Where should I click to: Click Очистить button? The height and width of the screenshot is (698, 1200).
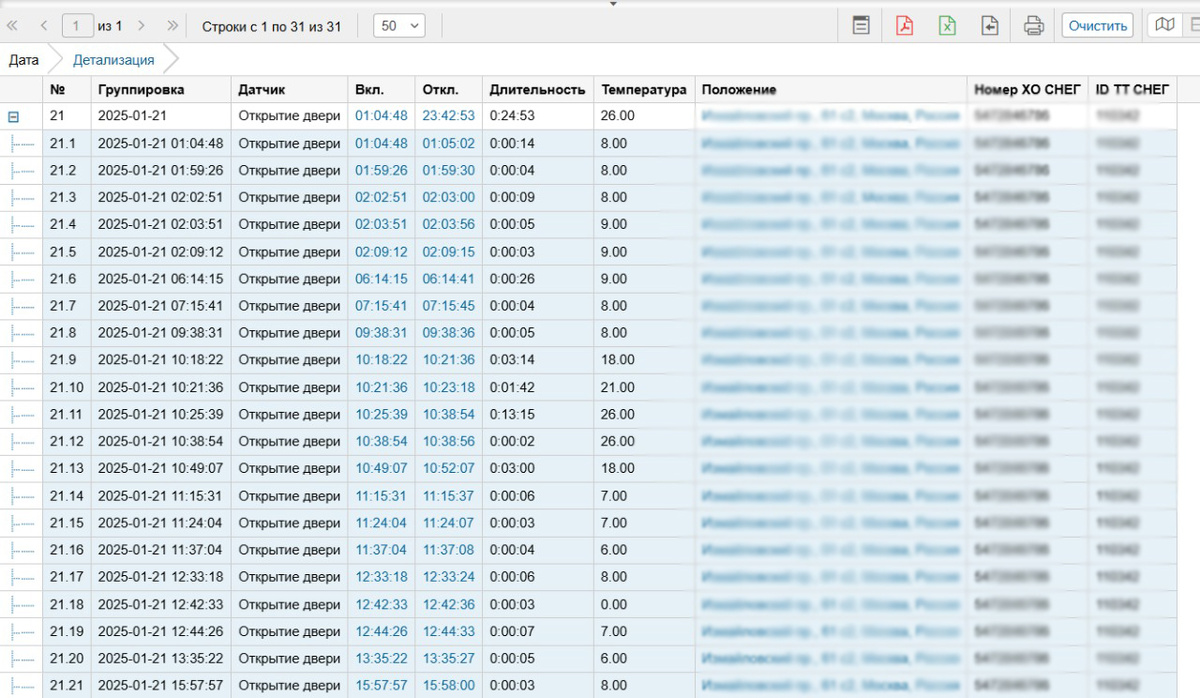[1097, 26]
